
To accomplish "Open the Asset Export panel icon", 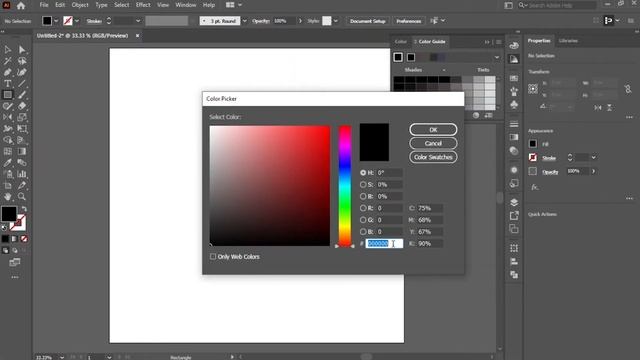I will pos(514,216).
